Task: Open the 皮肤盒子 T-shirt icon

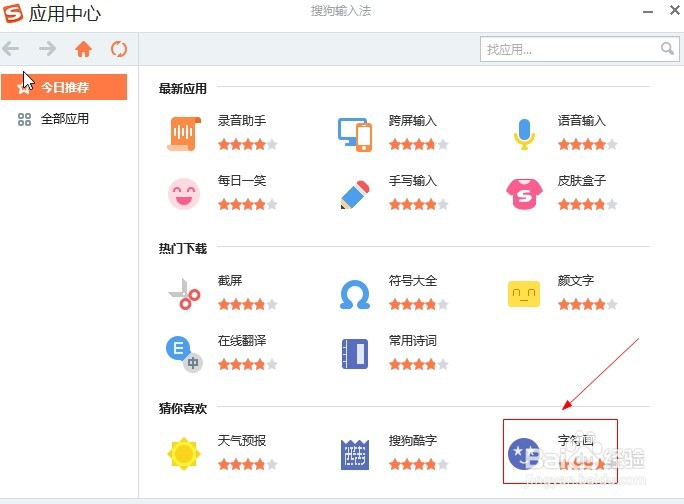Action: [524, 194]
